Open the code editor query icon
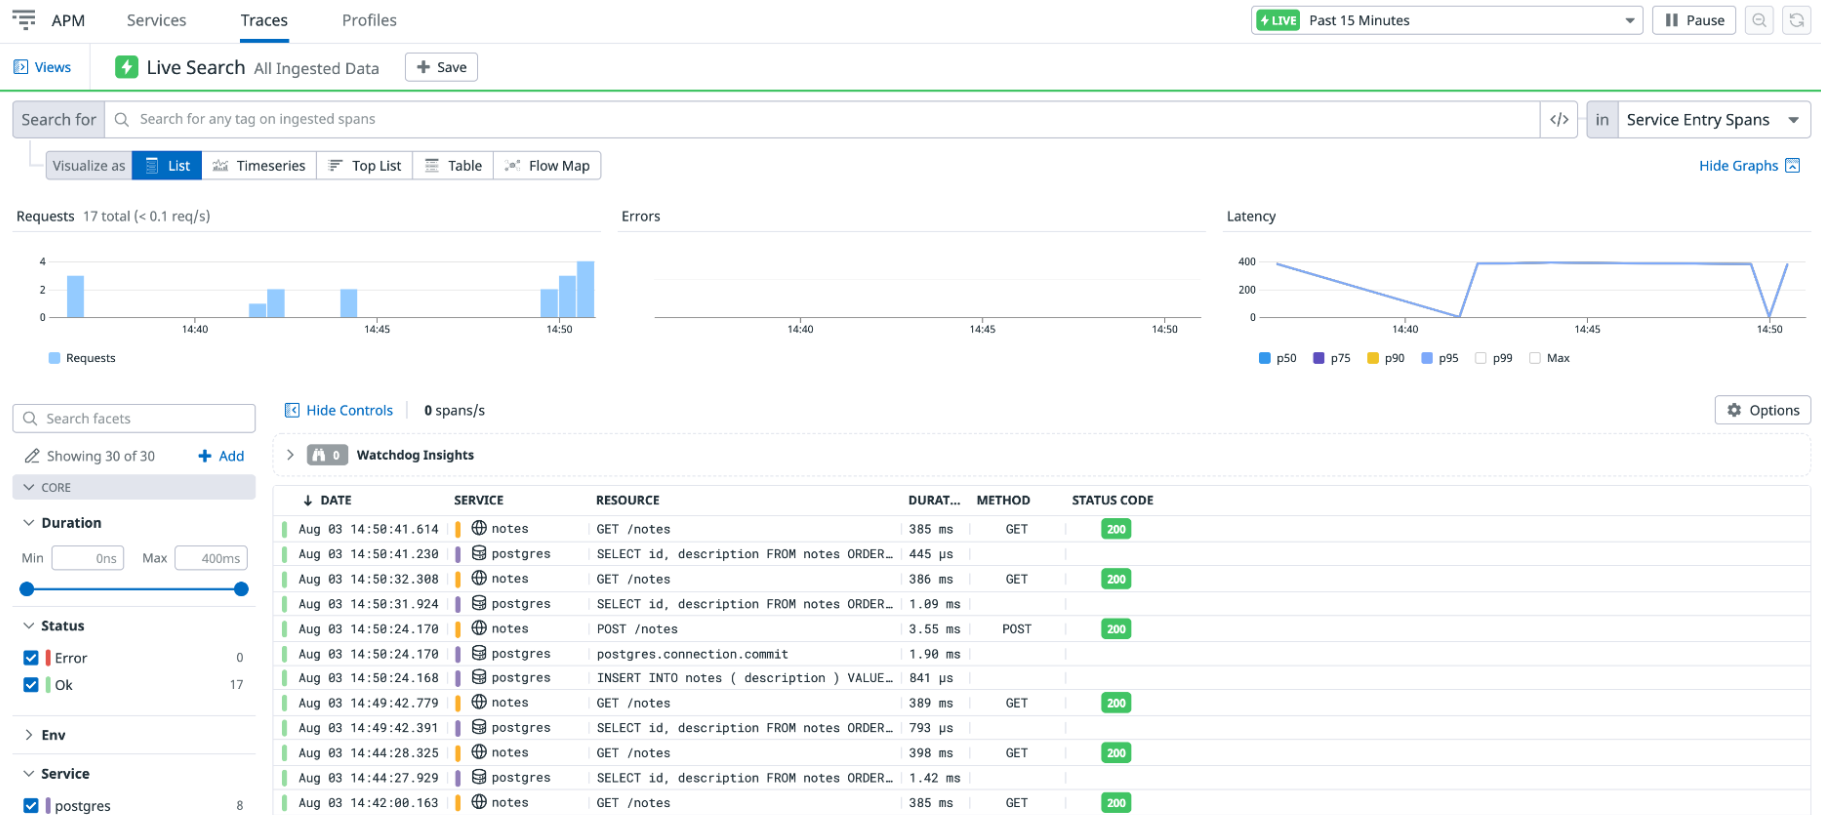This screenshot has width=1821, height=815. click(x=1559, y=120)
